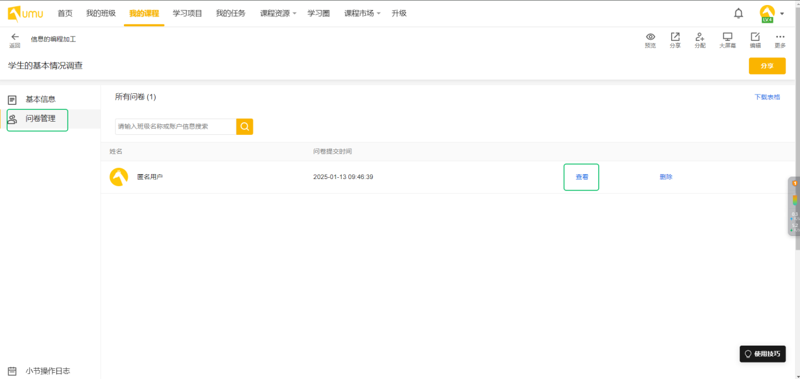Click the 匿名用户 avatar icon
800x379 pixels.
coord(118,177)
